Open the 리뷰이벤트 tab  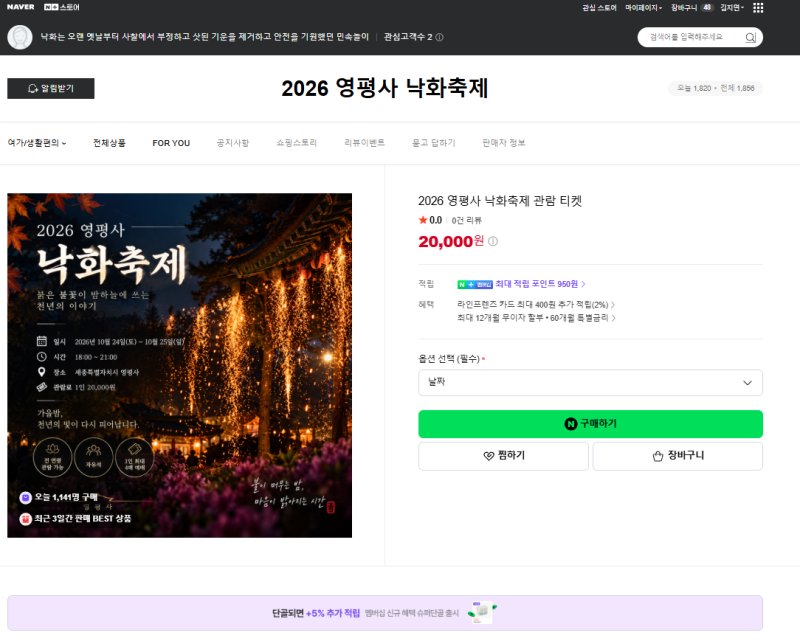364,143
